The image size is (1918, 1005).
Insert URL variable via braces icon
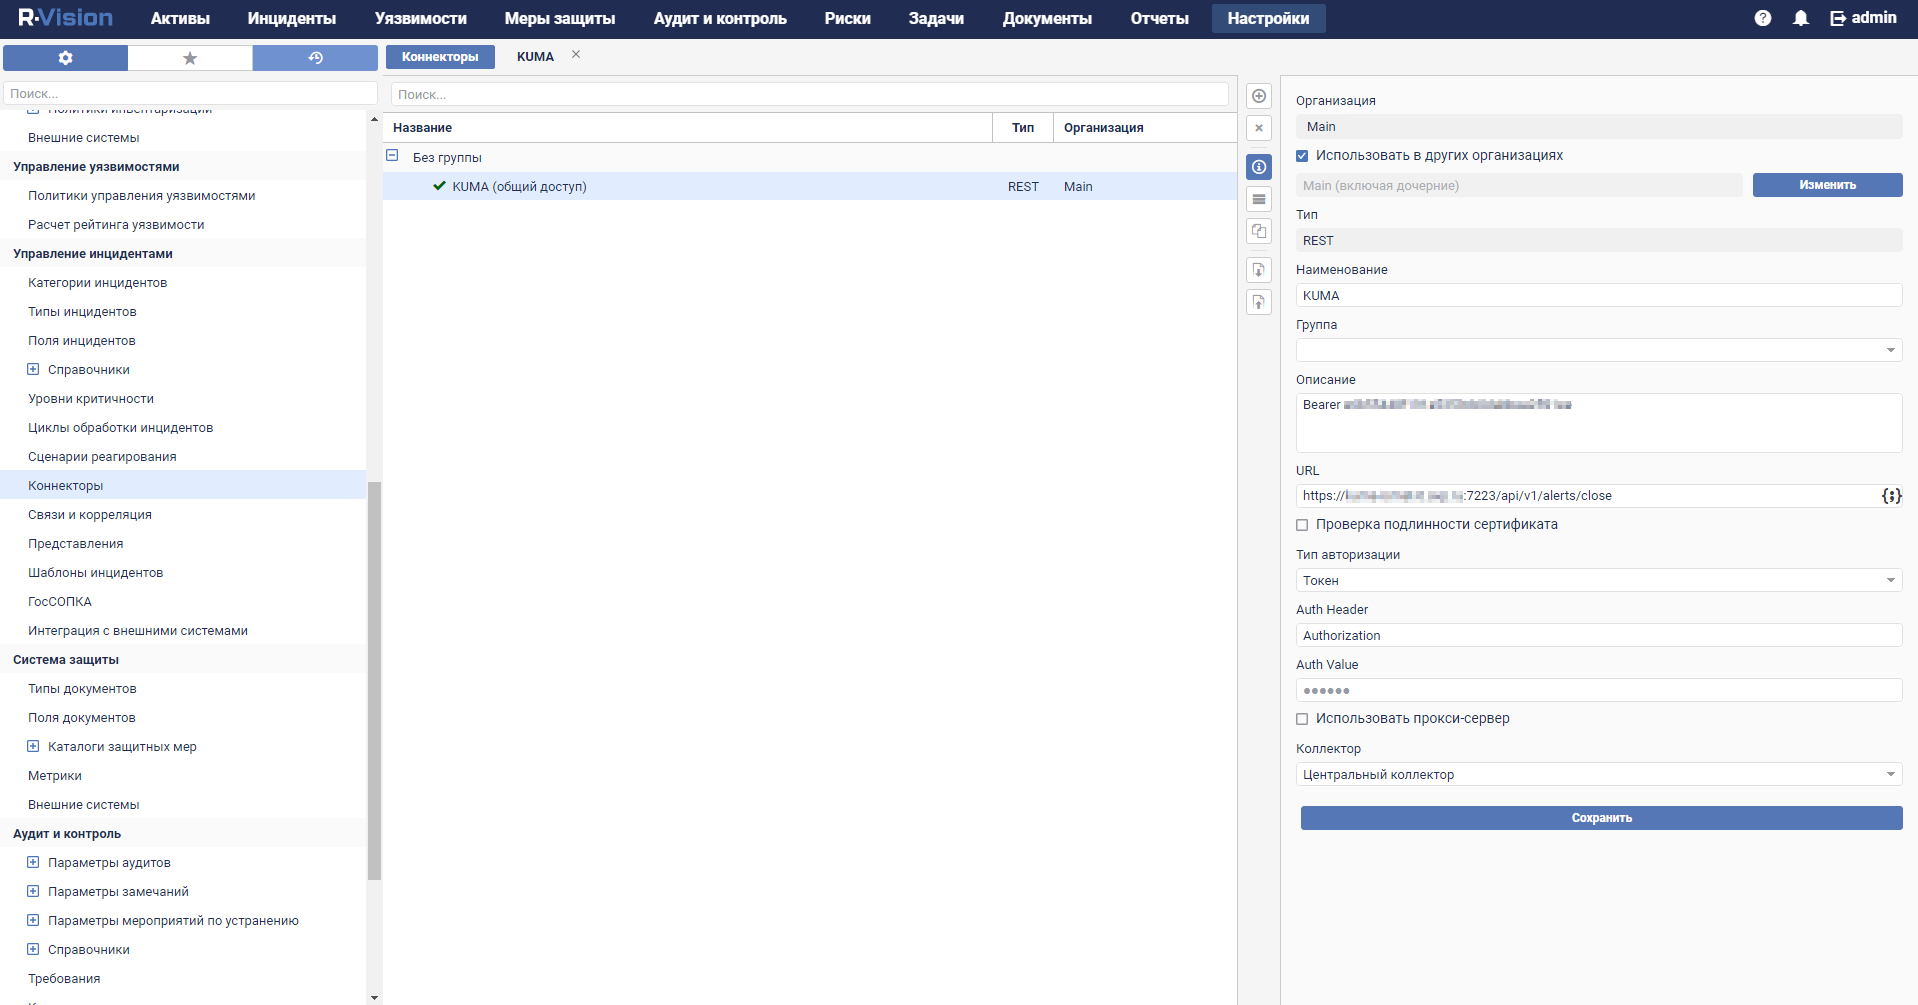pos(1890,496)
